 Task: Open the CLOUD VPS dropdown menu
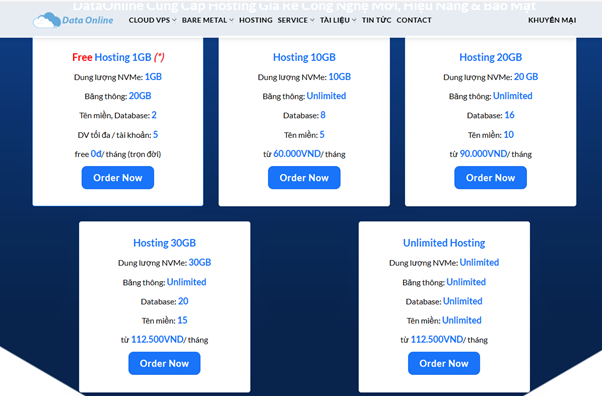[x=152, y=20]
